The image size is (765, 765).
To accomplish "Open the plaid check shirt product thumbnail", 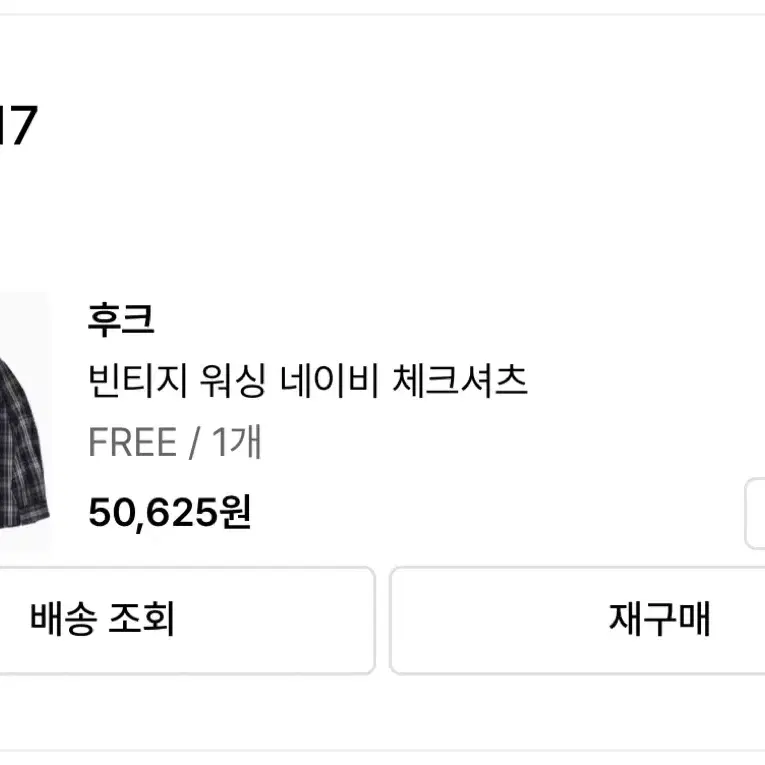I will pyautogui.click(x=25, y=423).
